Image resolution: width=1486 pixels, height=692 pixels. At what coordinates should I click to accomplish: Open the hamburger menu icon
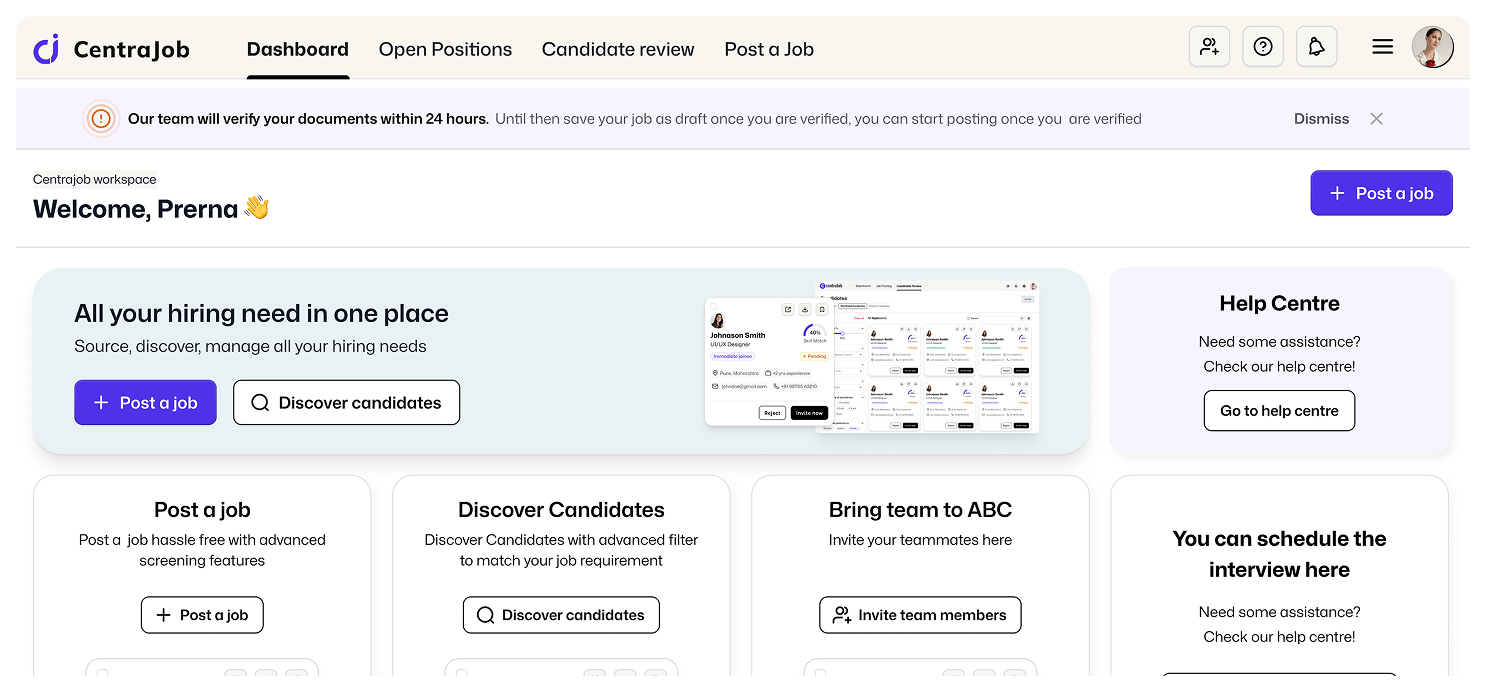click(1382, 47)
